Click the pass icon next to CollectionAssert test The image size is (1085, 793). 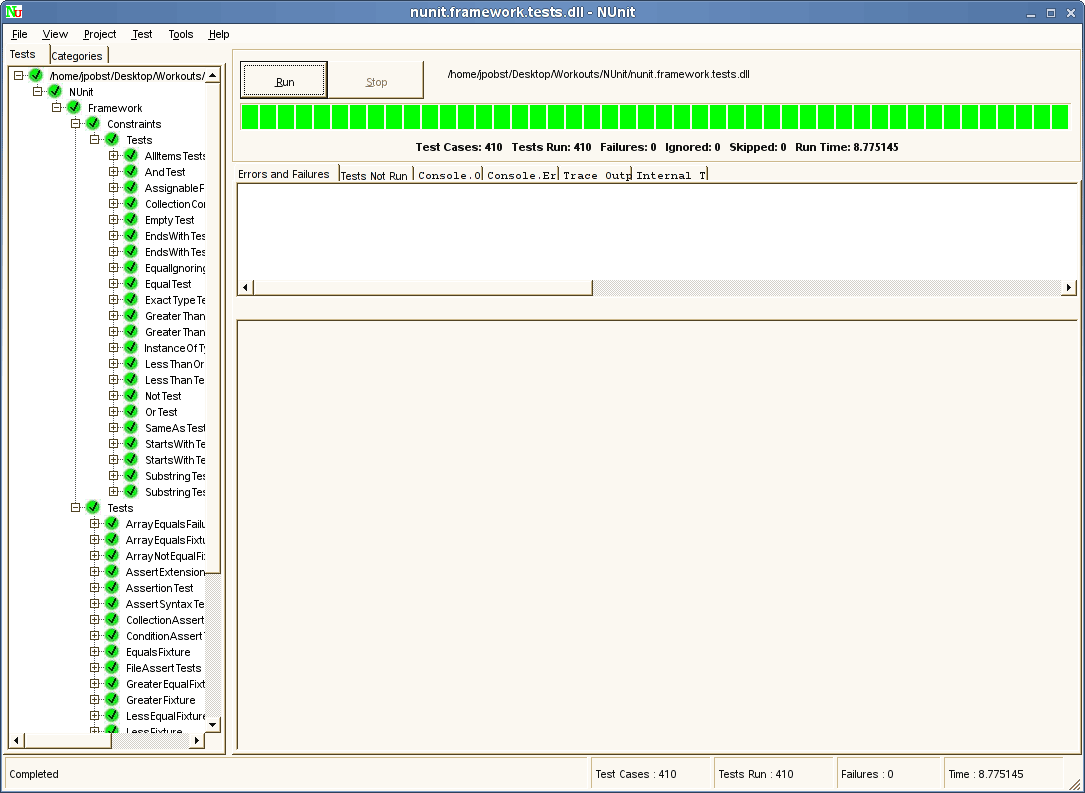[x=112, y=619]
